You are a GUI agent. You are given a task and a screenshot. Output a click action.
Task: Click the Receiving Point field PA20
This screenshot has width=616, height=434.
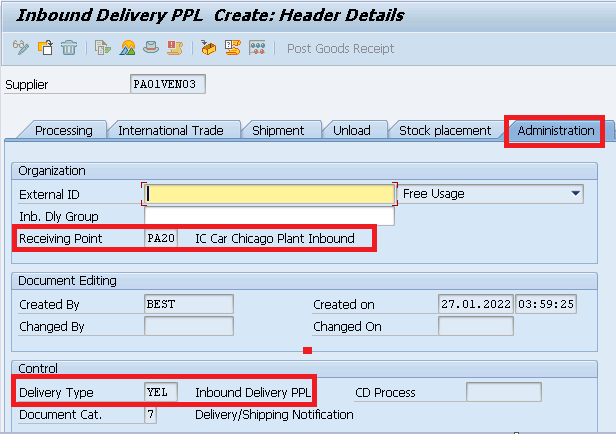pos(161,238)
